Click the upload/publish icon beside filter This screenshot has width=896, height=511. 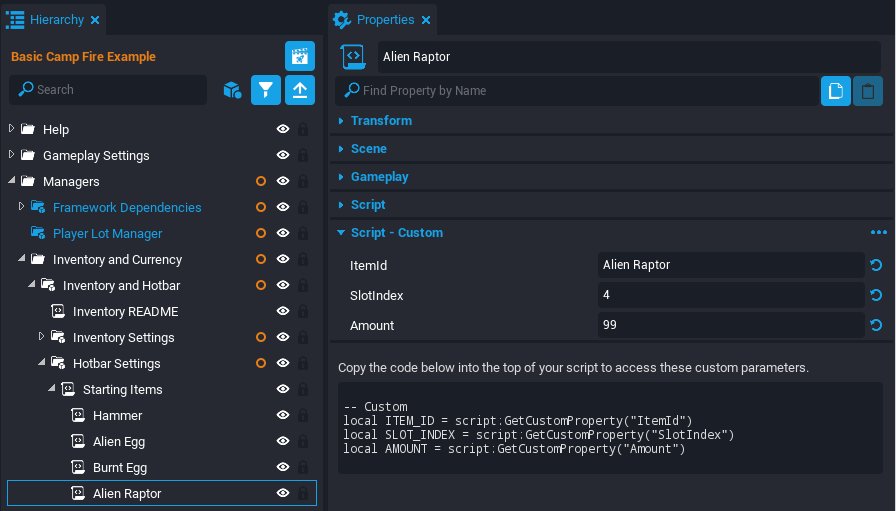[300, 90]
